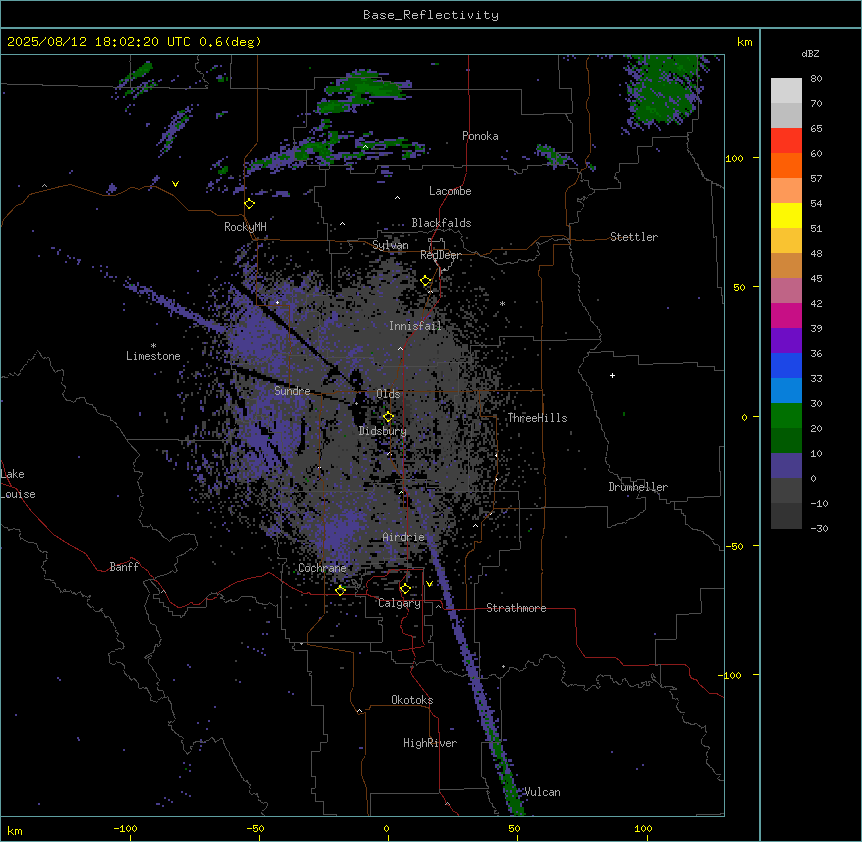Click the yellow V marker northwest of RockyMH
The image size is (862, 842).
[x=175, y=184]
